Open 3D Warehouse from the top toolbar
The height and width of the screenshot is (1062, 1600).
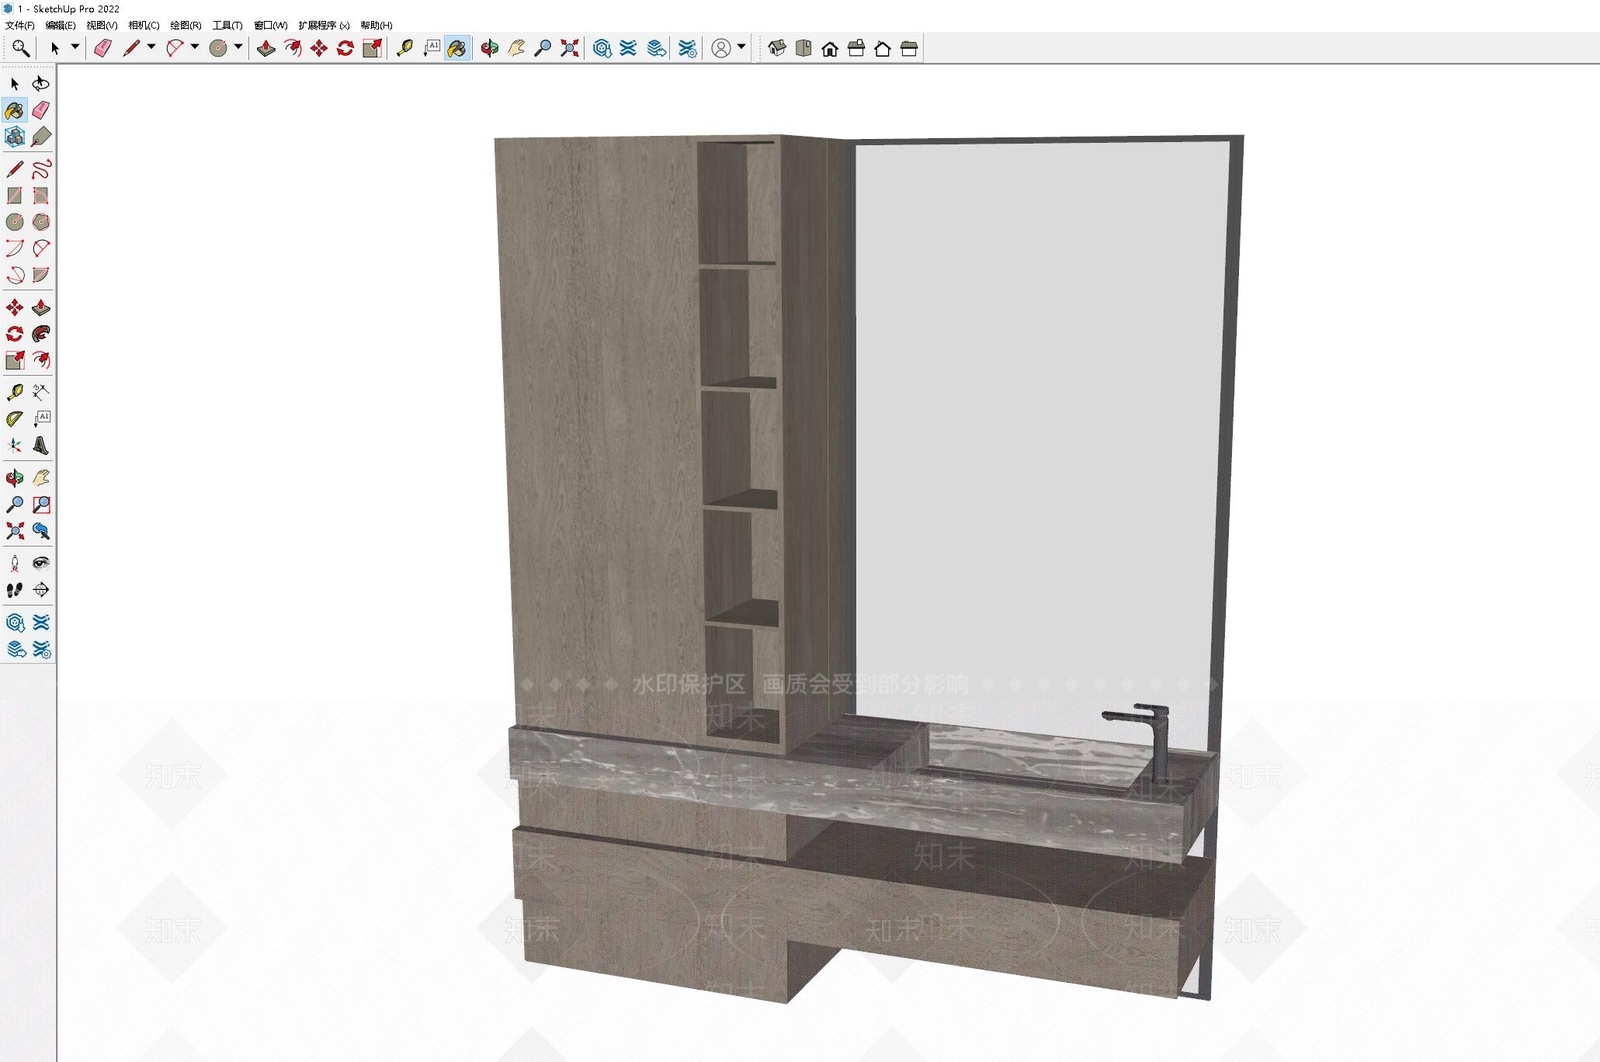coord(602,48)
